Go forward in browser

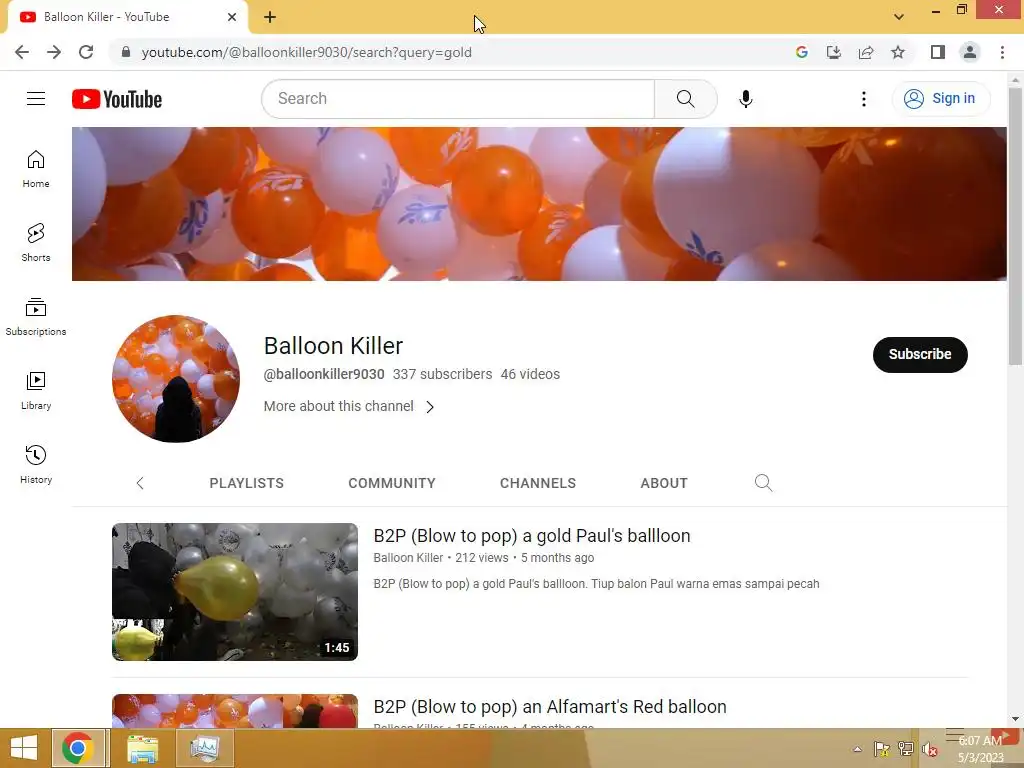point(54,52)
